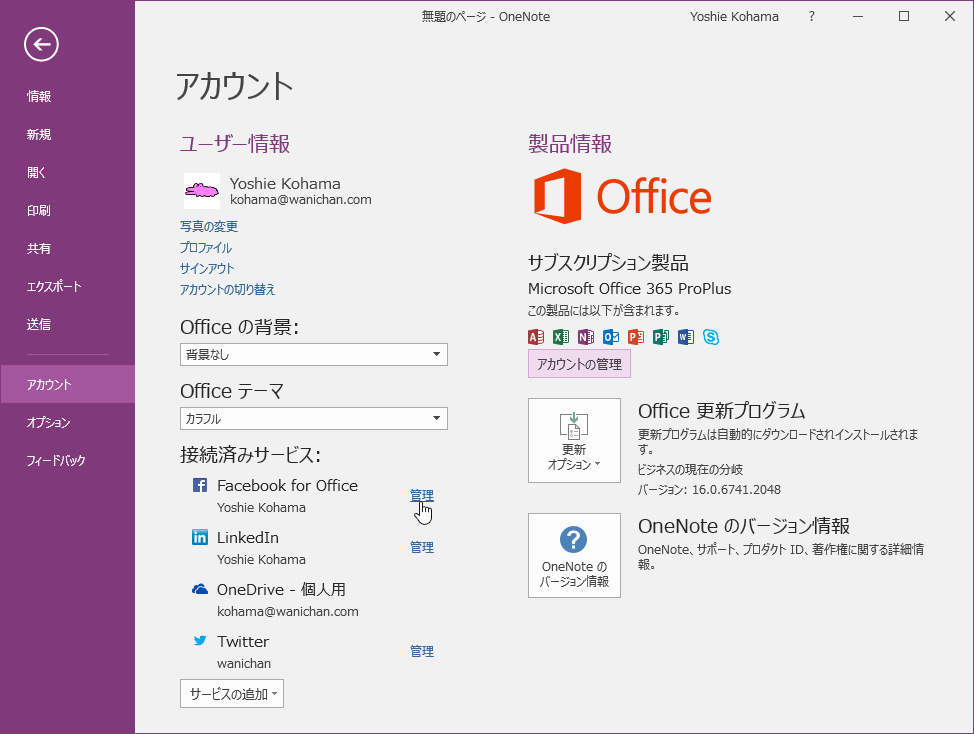Click the wanichan Twitter account name

pos(244,663)
